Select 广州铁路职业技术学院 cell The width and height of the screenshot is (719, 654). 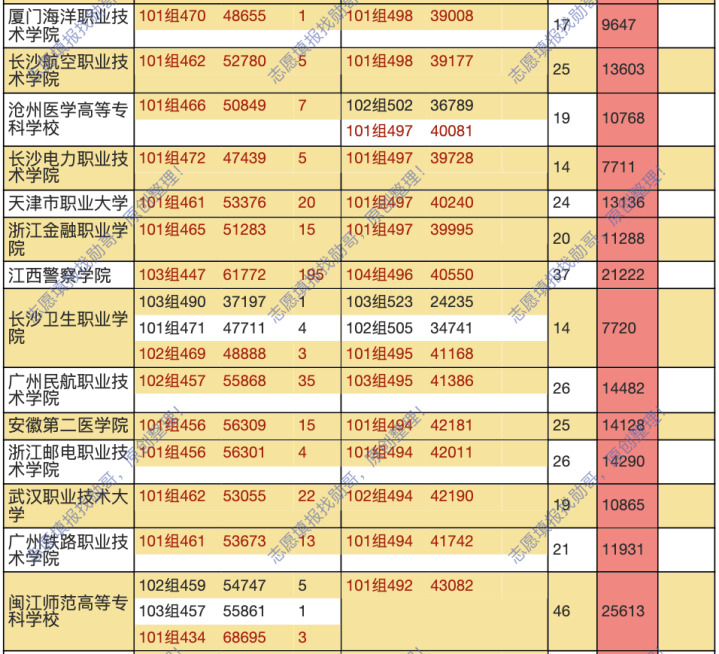pyautogui.click(x=68, y=550)
